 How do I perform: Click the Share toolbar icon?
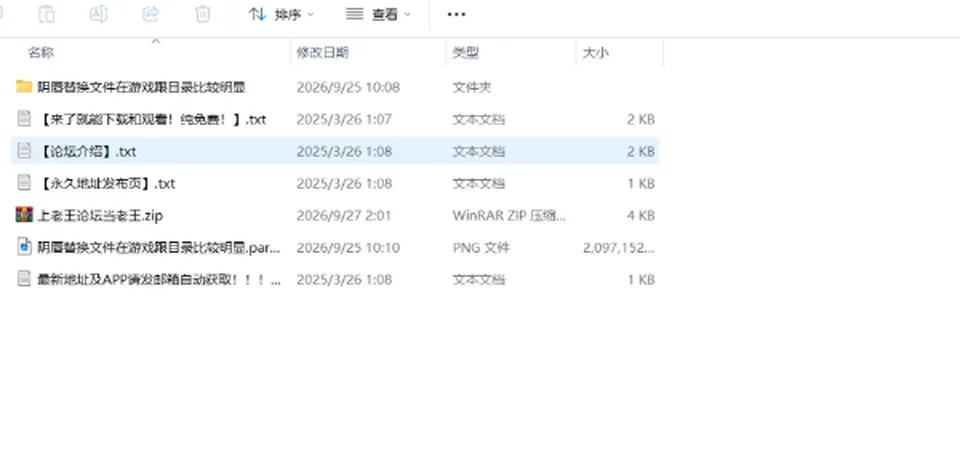(151, 13)
